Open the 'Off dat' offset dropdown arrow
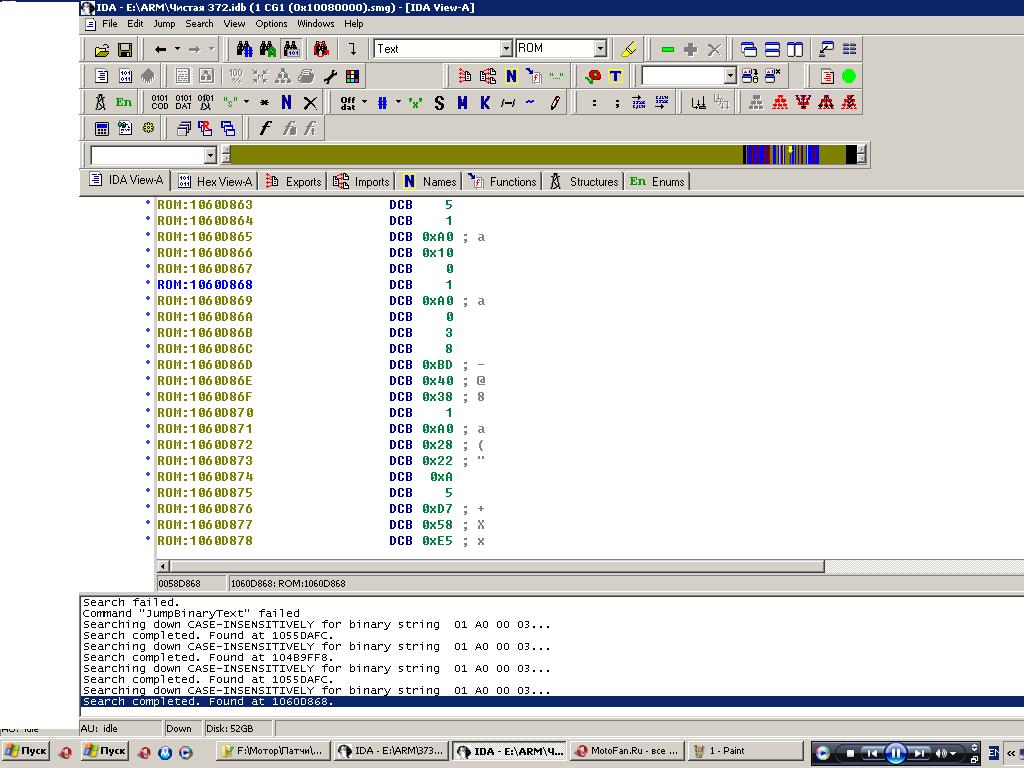 click(364, 103)
